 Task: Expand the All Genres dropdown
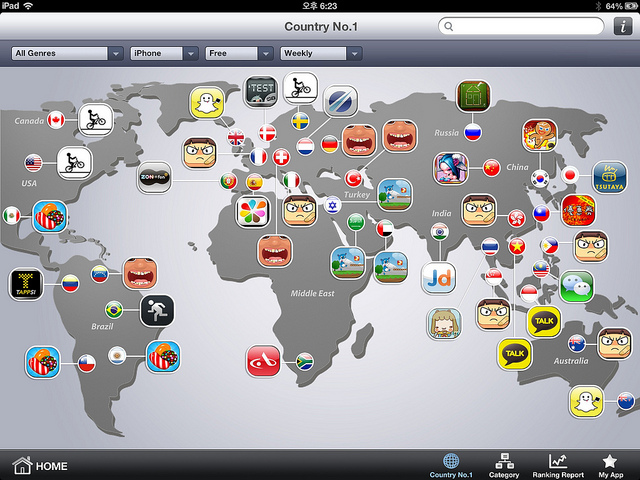(67, 53)
